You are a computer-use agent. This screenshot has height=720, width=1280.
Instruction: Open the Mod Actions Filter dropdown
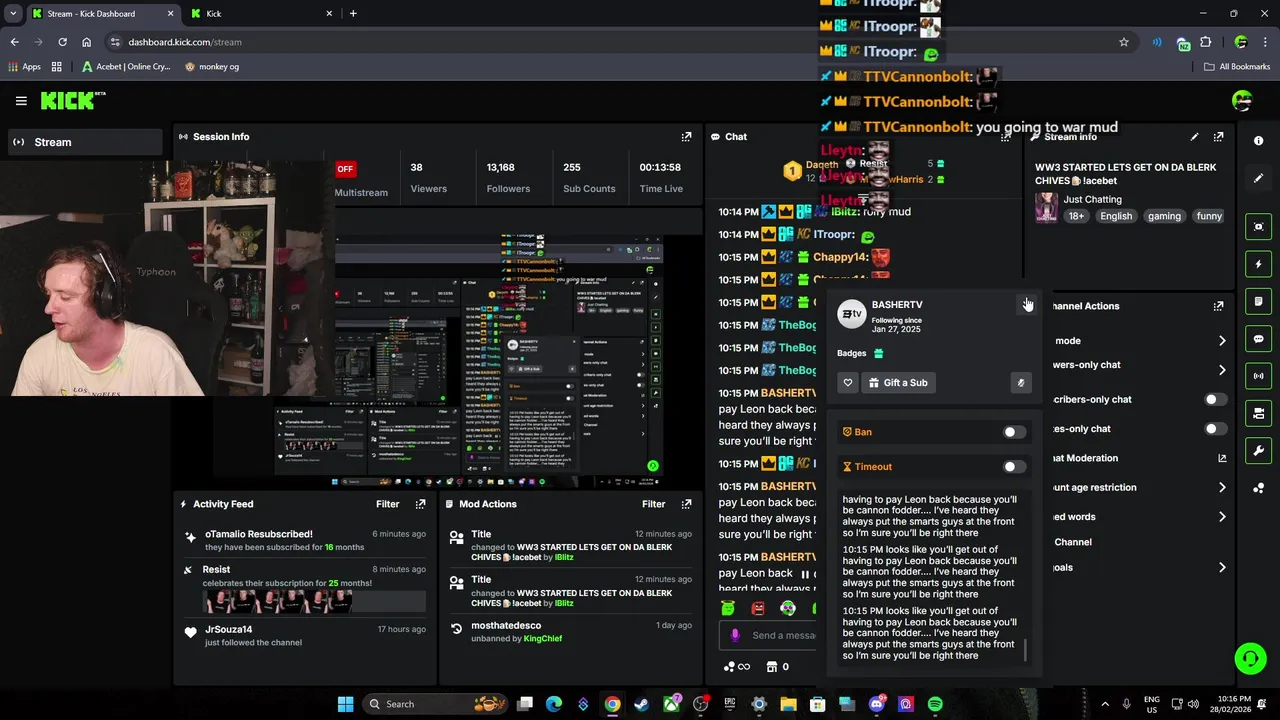653,504
